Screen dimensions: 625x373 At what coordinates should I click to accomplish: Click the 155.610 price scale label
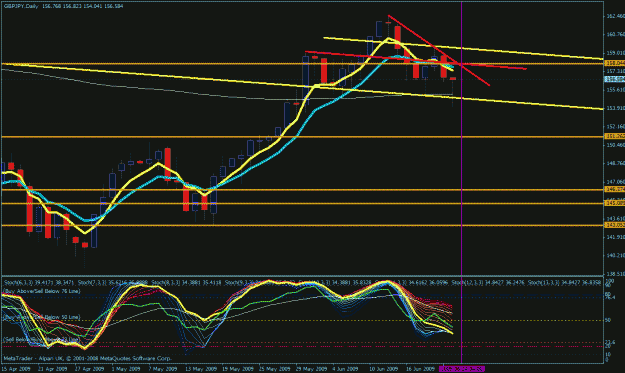pos(615,90)
